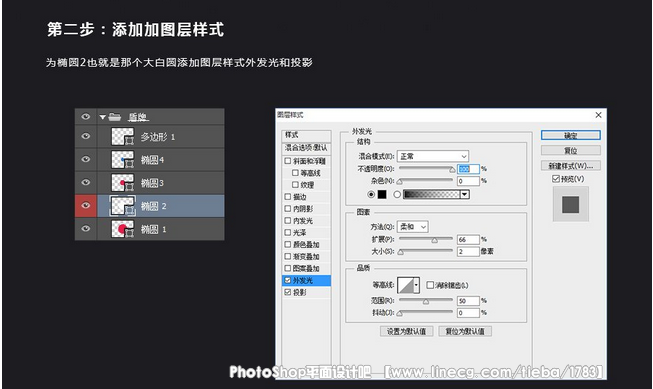
Task: Click the 确定 OK button
Action: (x=571, y=135)
